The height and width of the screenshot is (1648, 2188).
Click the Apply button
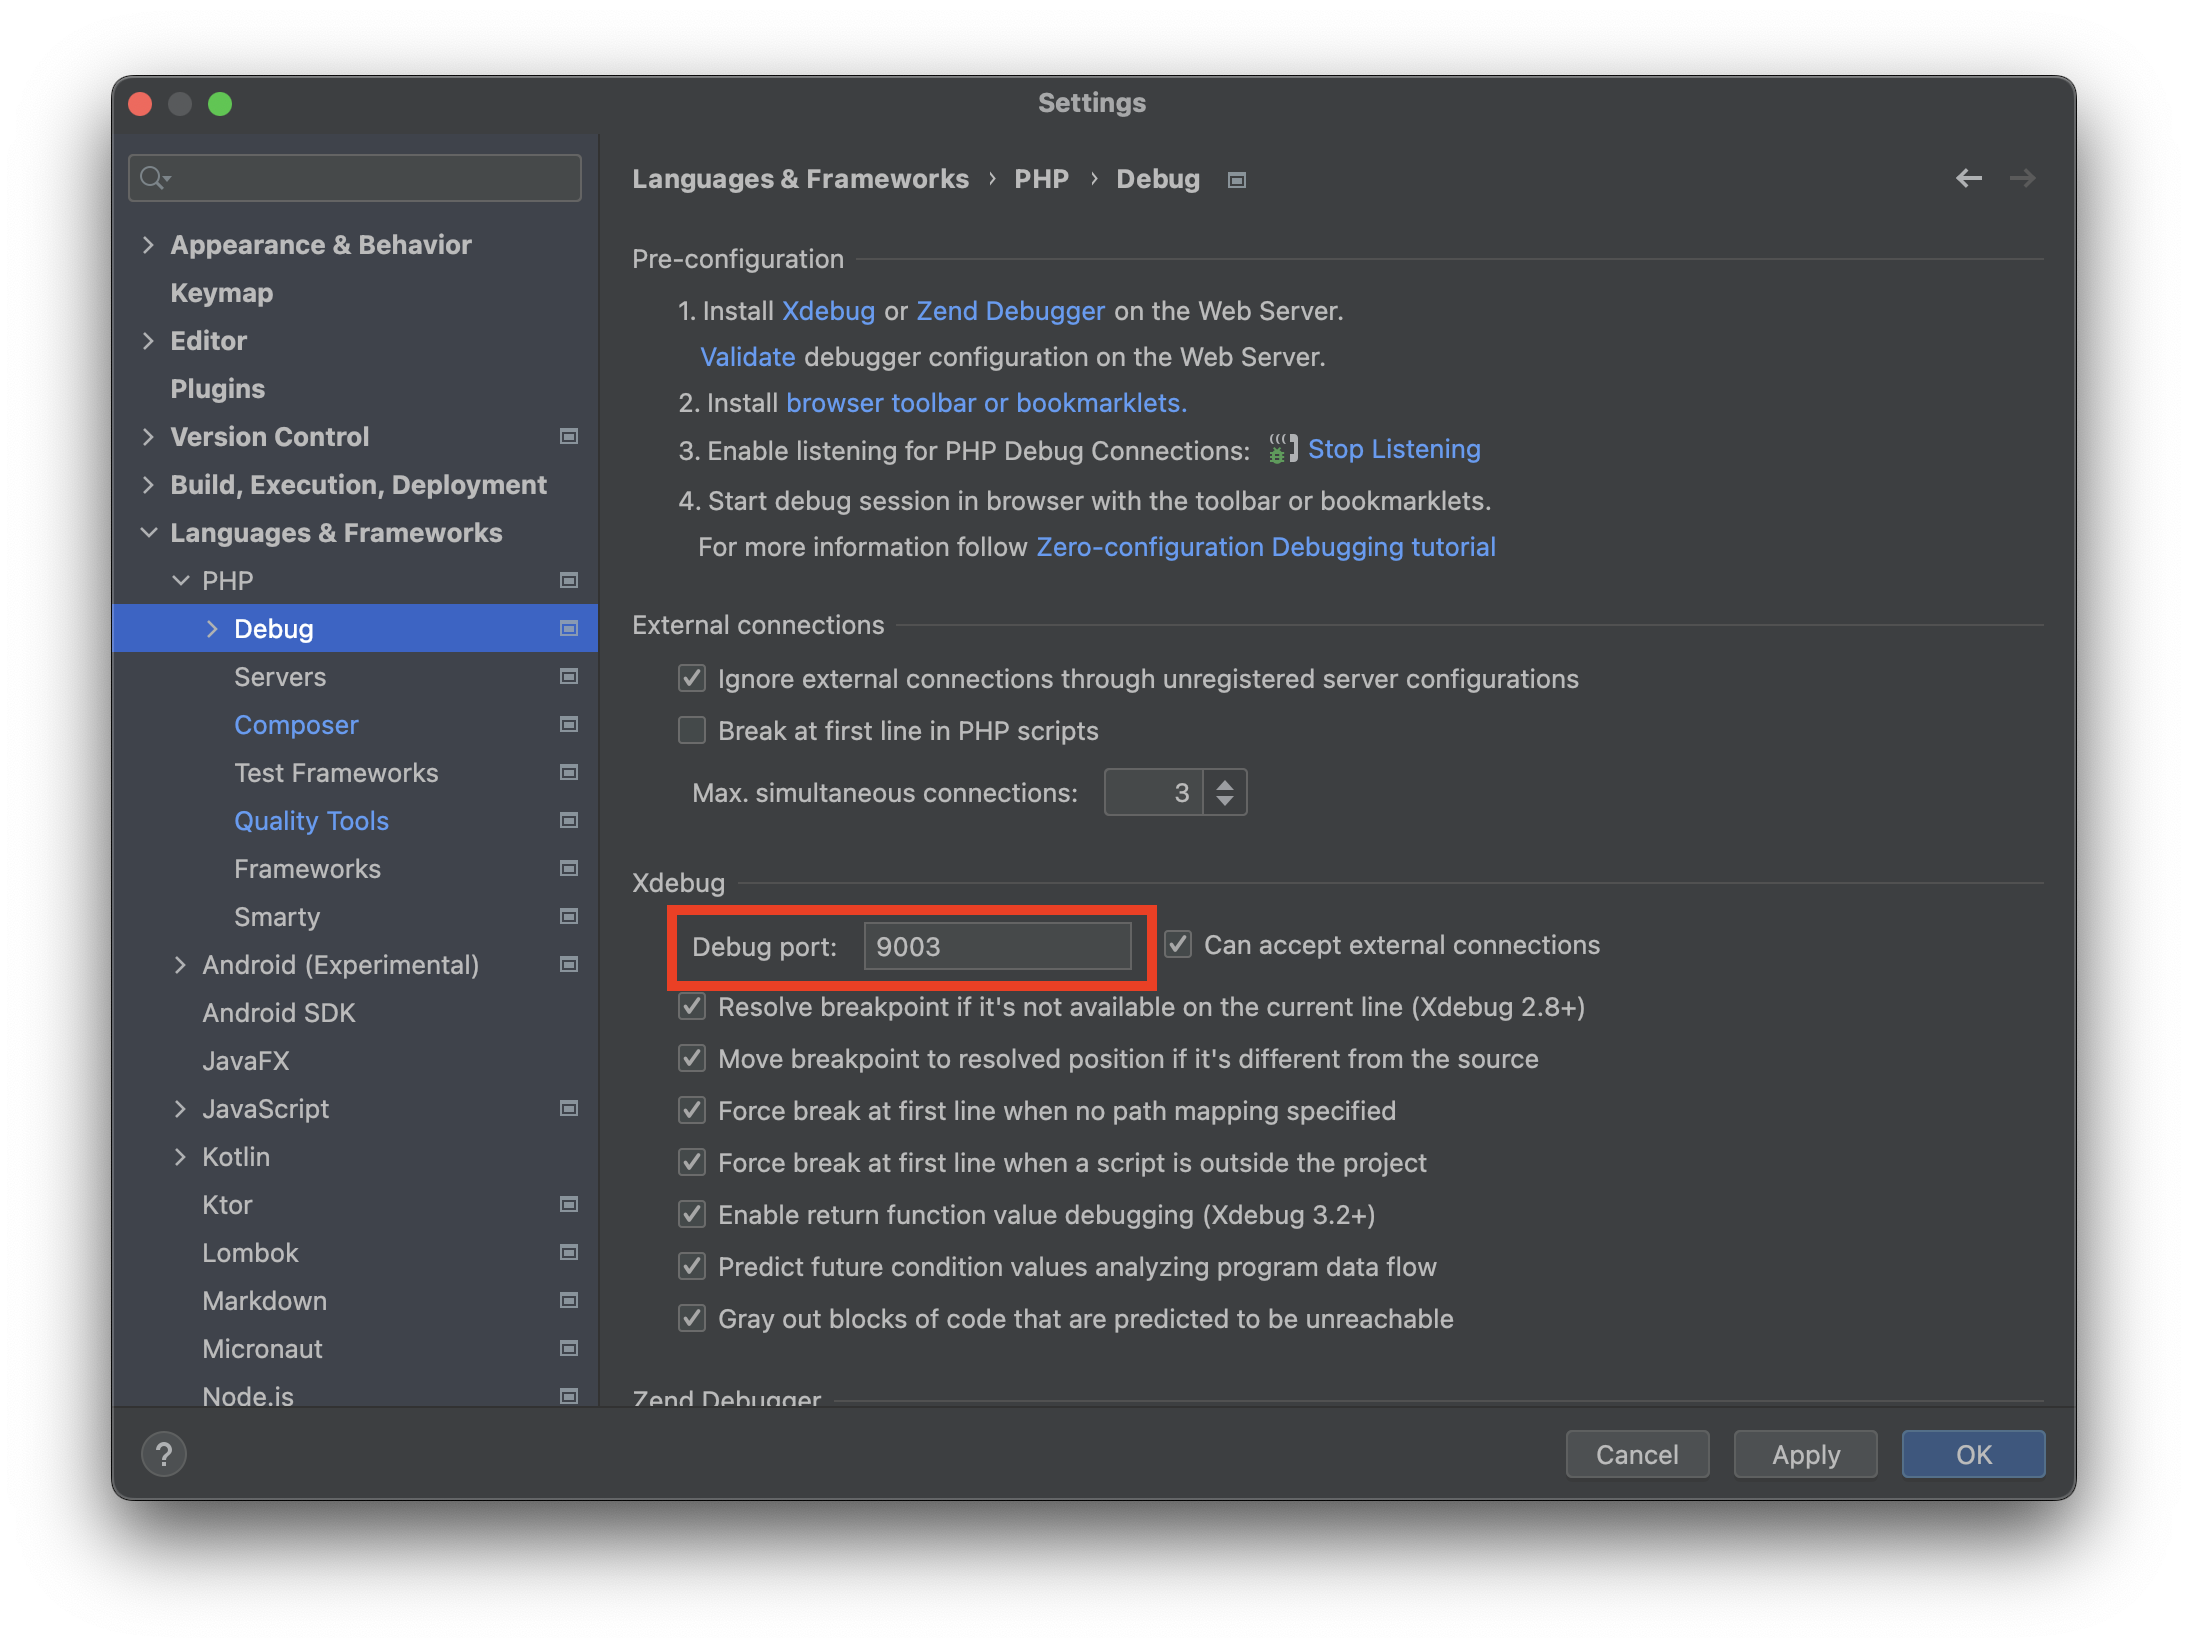[x=1805, y=1454]
